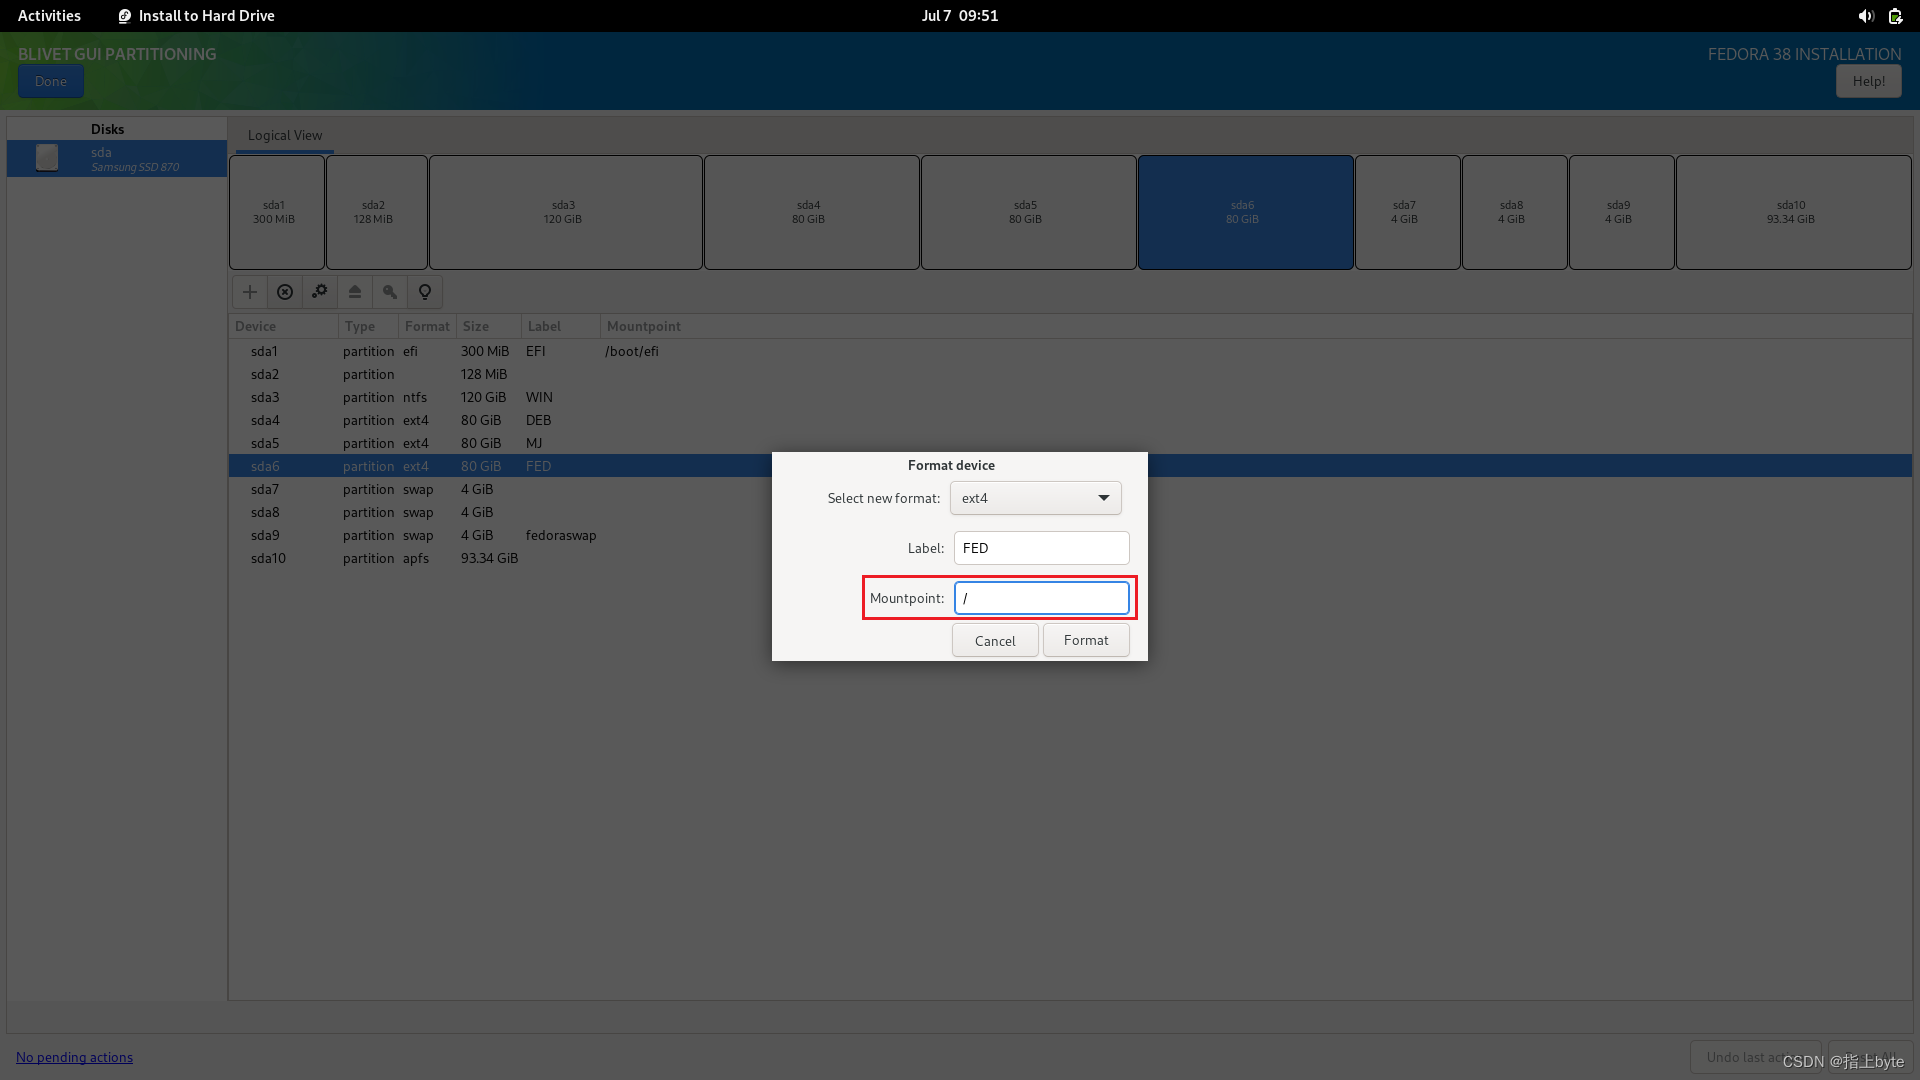Click the add new device plus icon
The width and height of the screenshot is (1920, 1080).
(250, 292)
